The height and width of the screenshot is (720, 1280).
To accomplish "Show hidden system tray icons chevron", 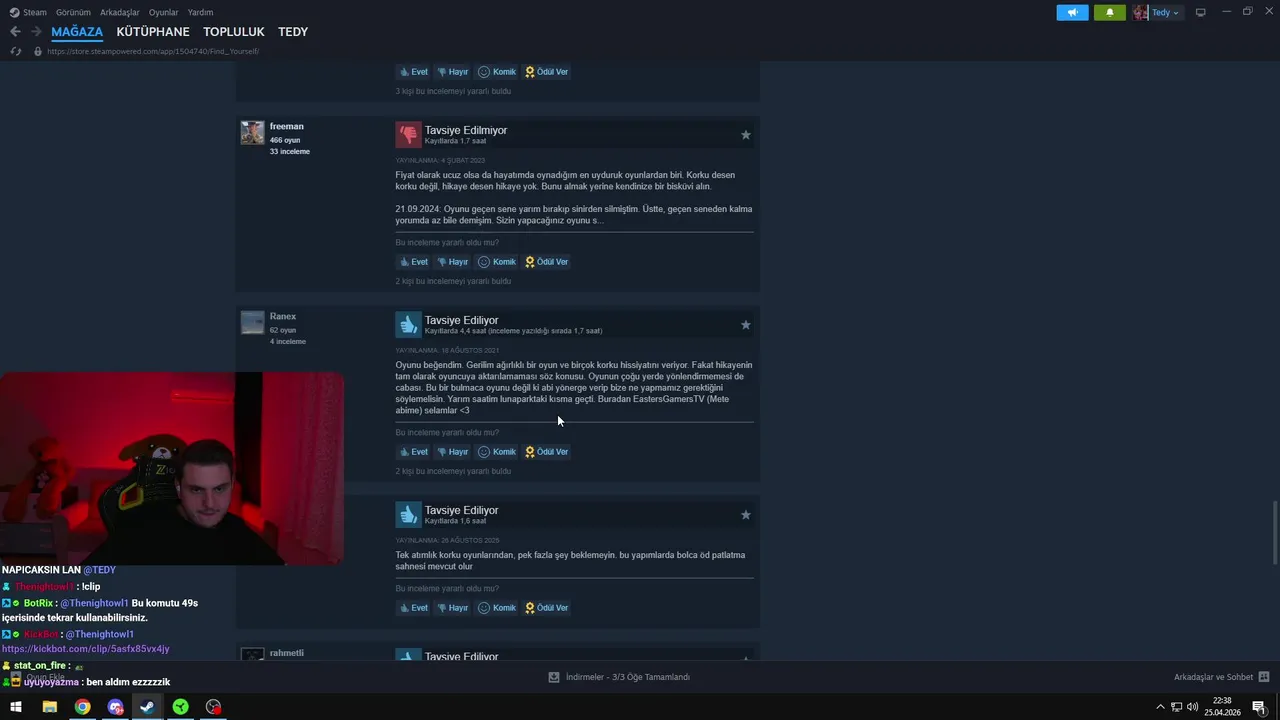I will (1160, 707).
